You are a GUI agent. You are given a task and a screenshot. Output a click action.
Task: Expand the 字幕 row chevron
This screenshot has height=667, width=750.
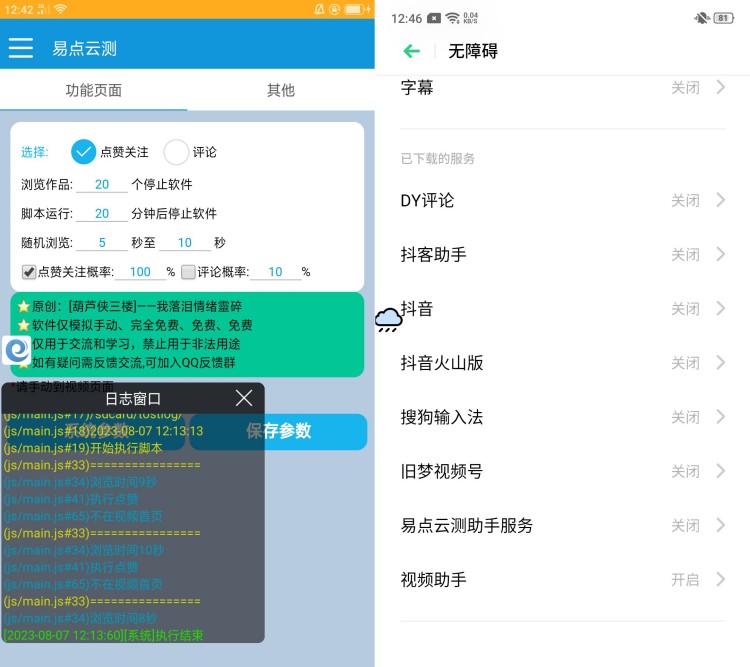(x=721, y=87)
